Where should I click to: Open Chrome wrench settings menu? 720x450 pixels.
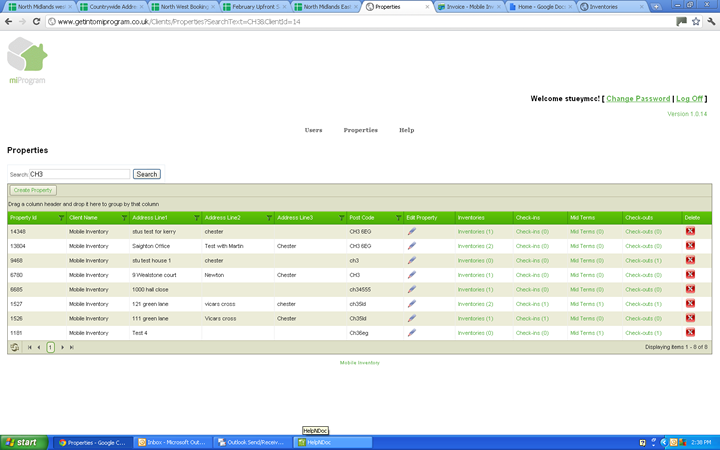click(x=711, y=21)
